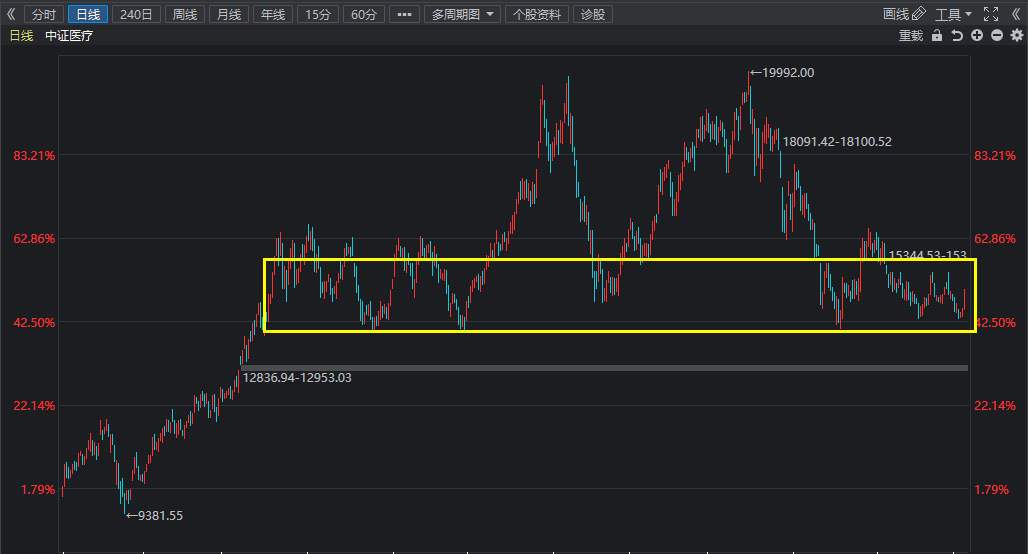Click the 中证医疗 index name
Viewport: 1028px width, 554px height.
(69, 35)
